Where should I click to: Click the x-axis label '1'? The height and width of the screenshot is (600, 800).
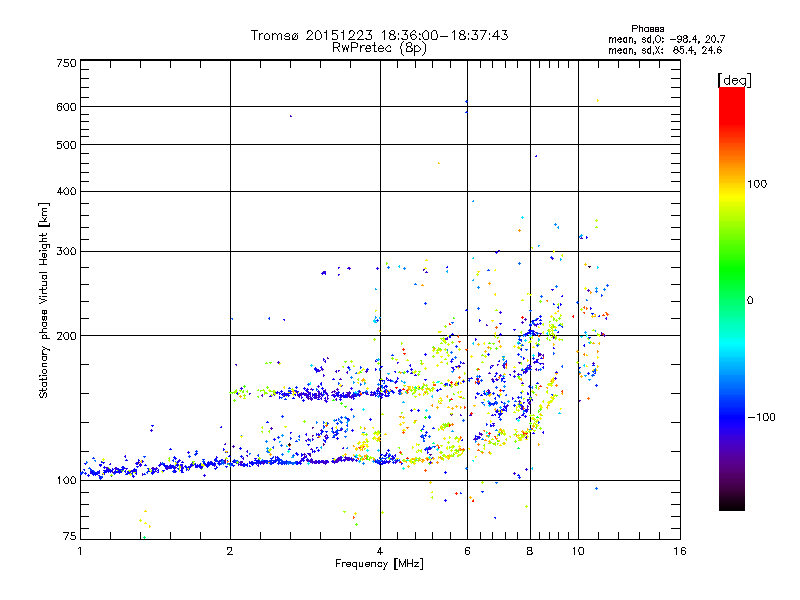pyautogui.click(x=80, y=551)
